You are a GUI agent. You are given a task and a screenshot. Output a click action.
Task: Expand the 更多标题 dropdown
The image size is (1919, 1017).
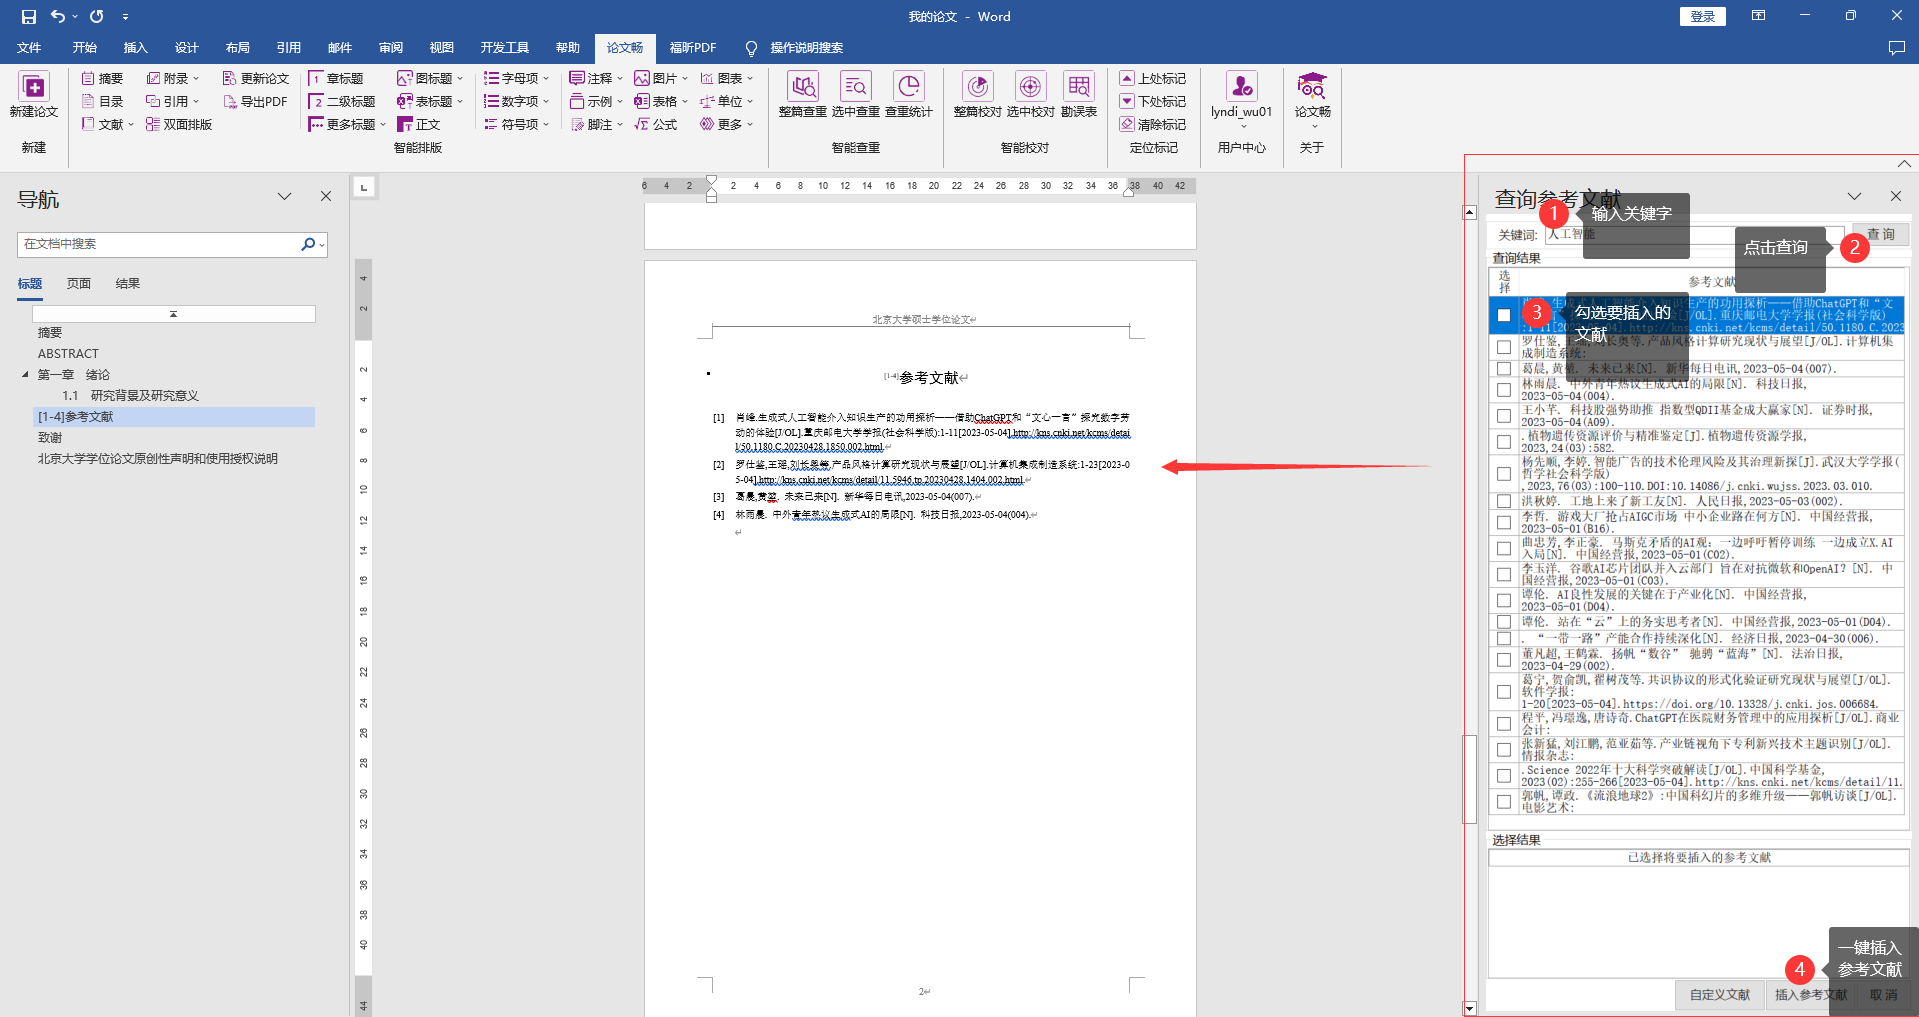click(x=347, y=124)
